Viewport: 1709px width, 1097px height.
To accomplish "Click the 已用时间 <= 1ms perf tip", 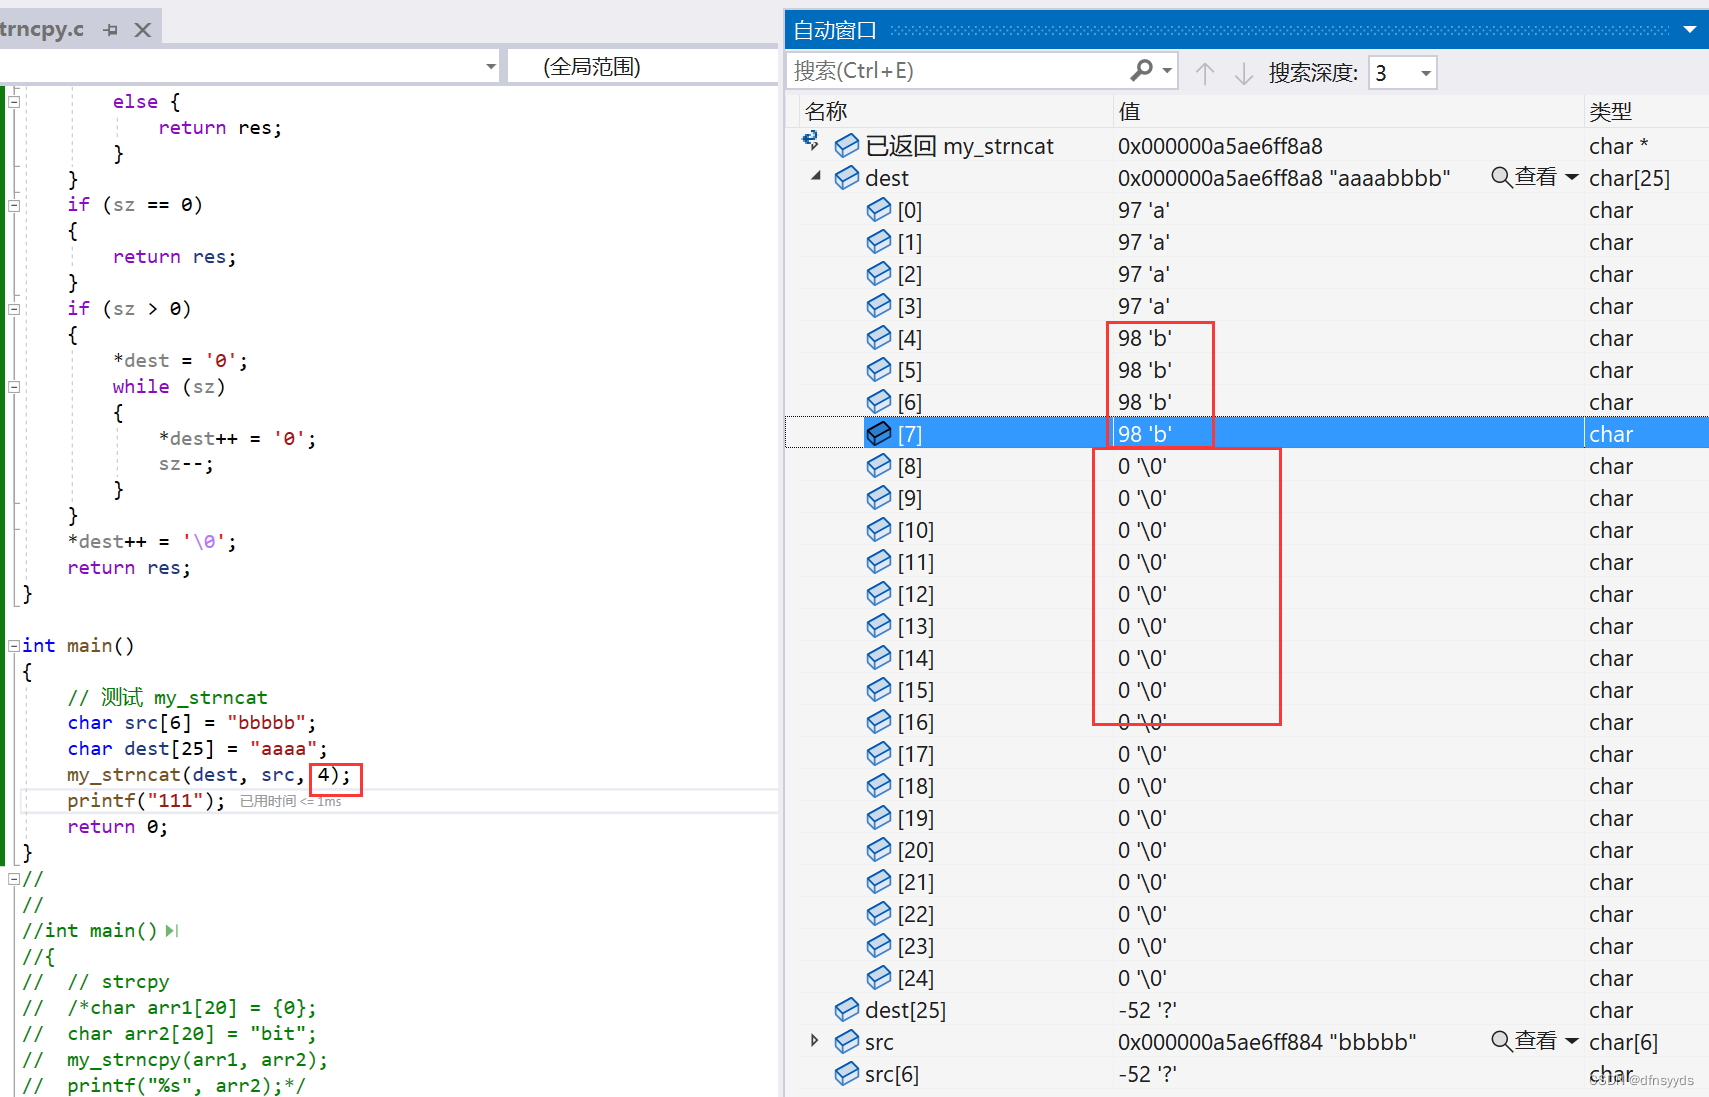I will [290, 801].
